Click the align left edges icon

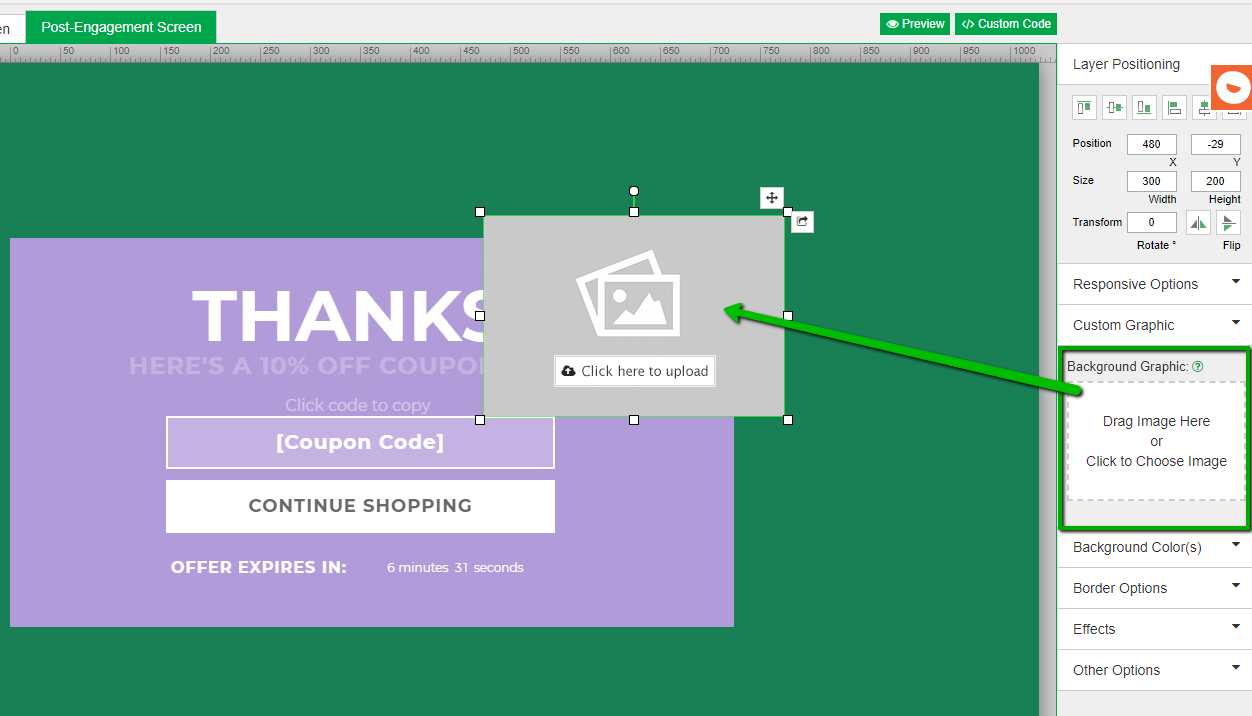coord(1174,108)
